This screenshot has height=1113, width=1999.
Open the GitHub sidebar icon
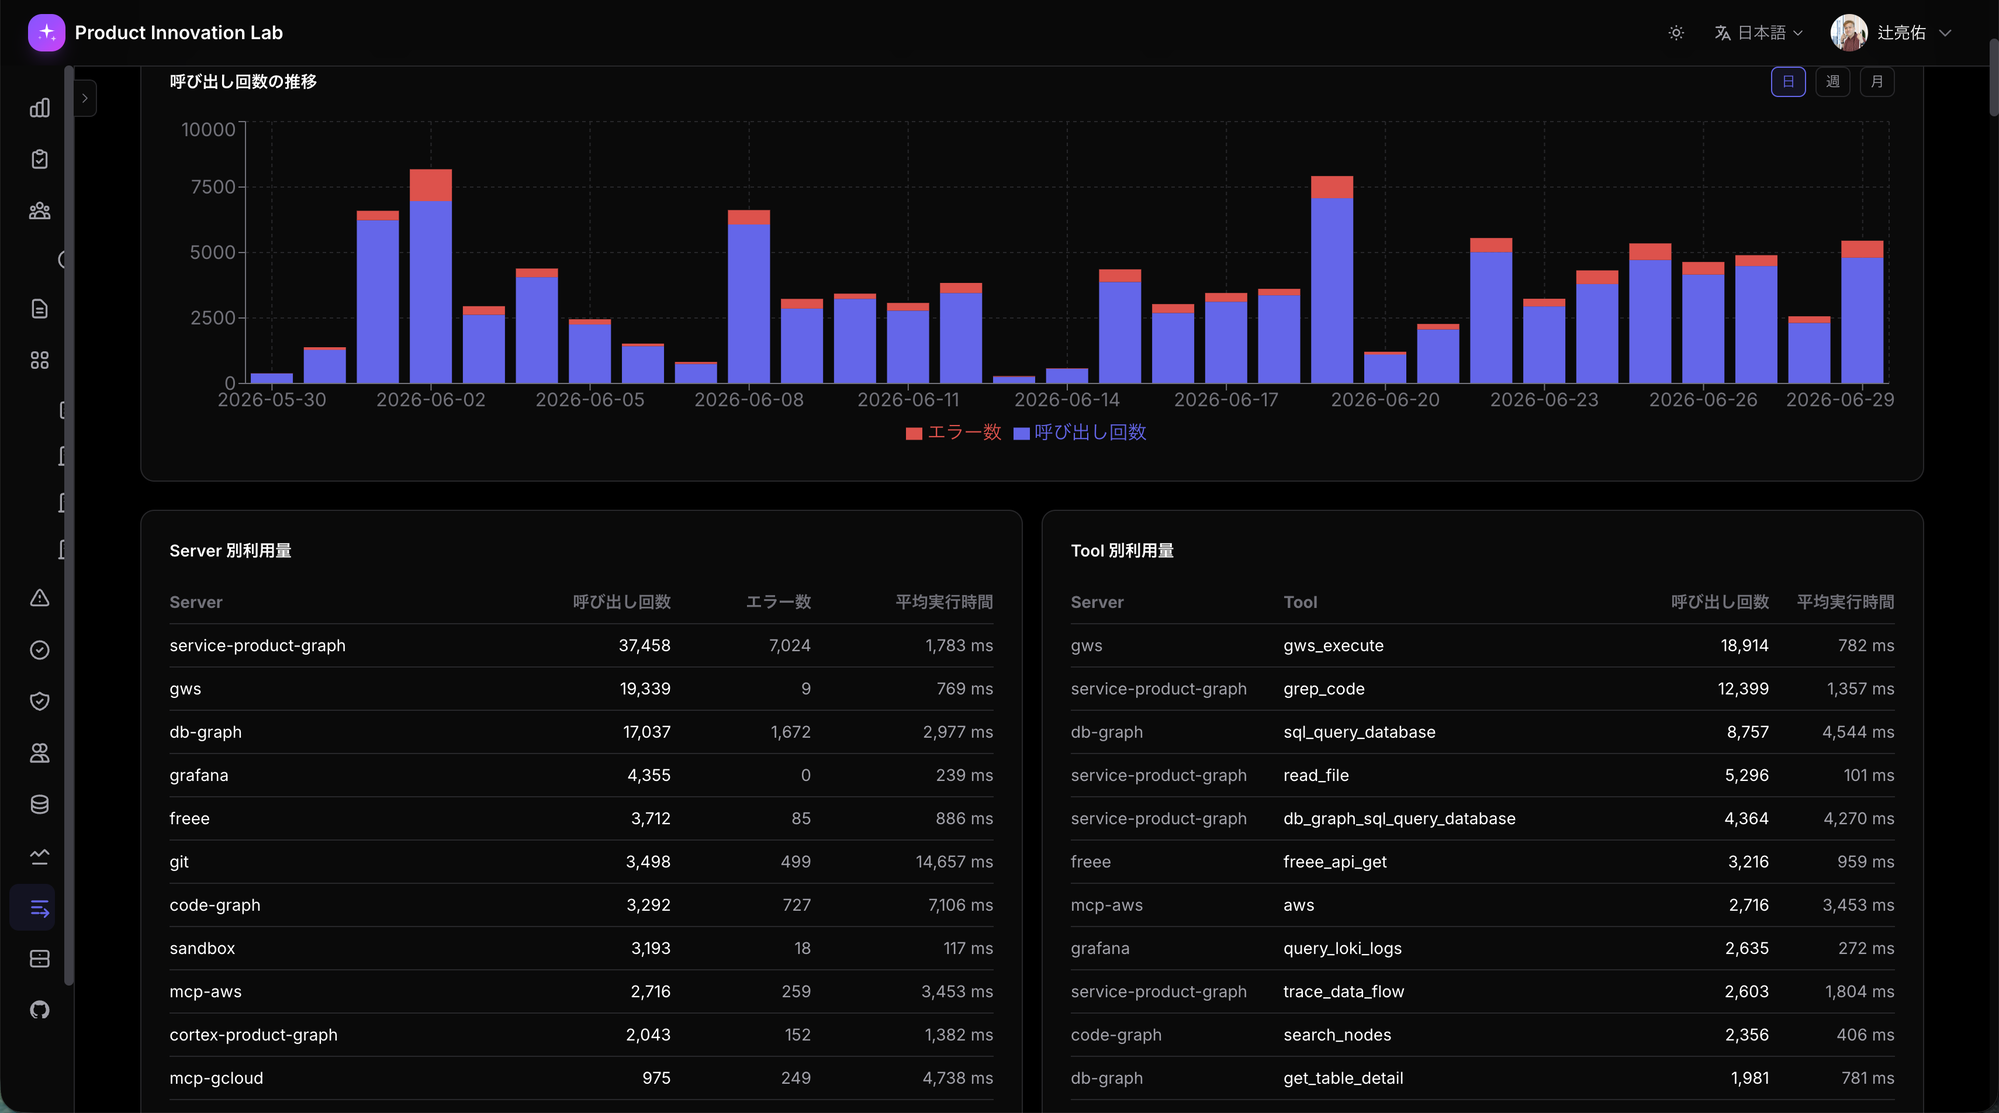[40, 1010]
